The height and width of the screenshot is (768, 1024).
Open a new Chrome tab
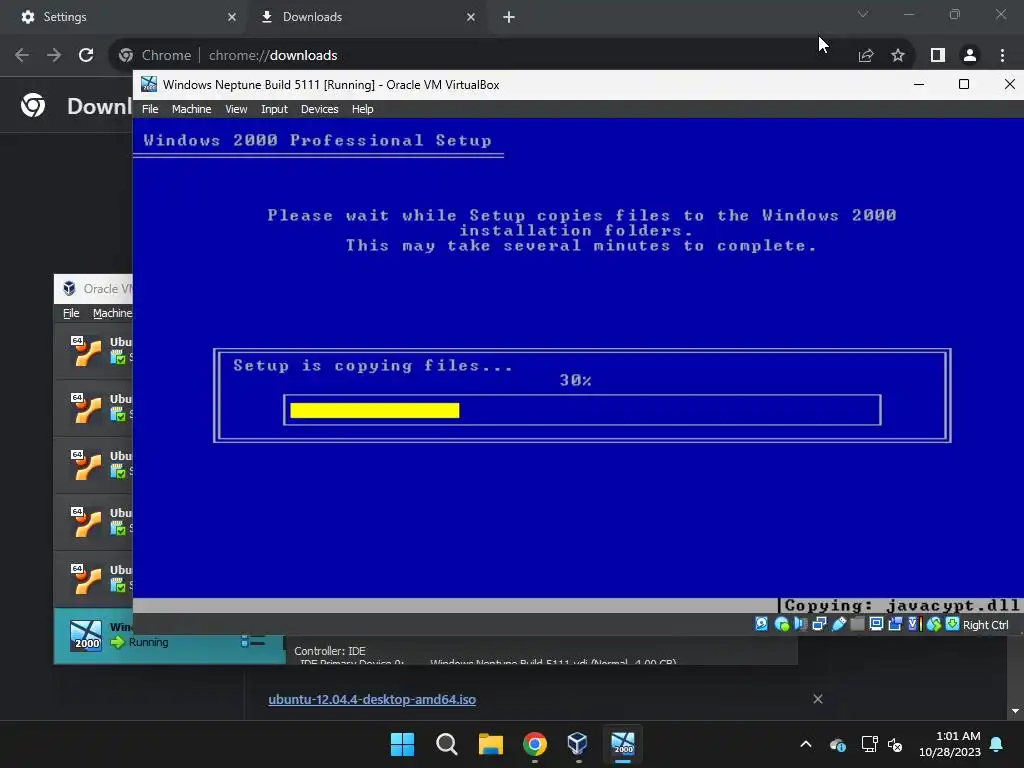[509, 17]
